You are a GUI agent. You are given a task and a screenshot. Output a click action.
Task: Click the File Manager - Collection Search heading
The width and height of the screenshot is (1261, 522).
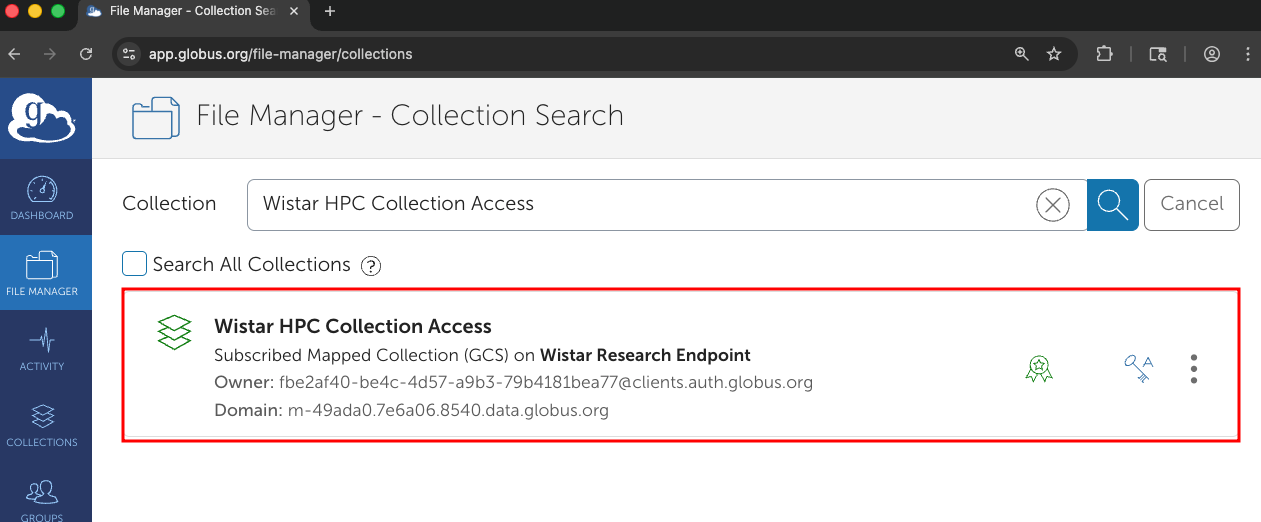point(410,116)
